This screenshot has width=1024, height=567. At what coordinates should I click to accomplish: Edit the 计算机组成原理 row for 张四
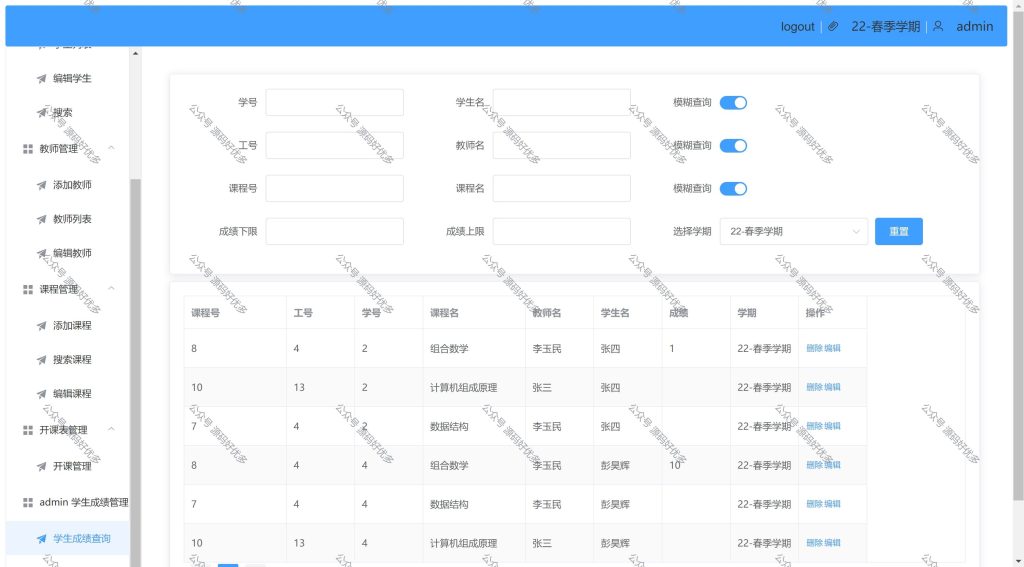832,387
